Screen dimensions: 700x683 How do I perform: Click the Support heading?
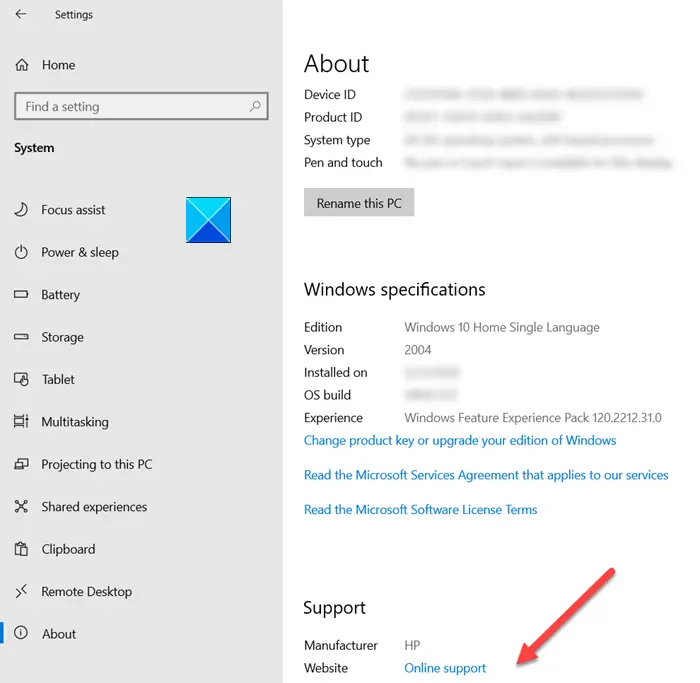coord(334,608)
